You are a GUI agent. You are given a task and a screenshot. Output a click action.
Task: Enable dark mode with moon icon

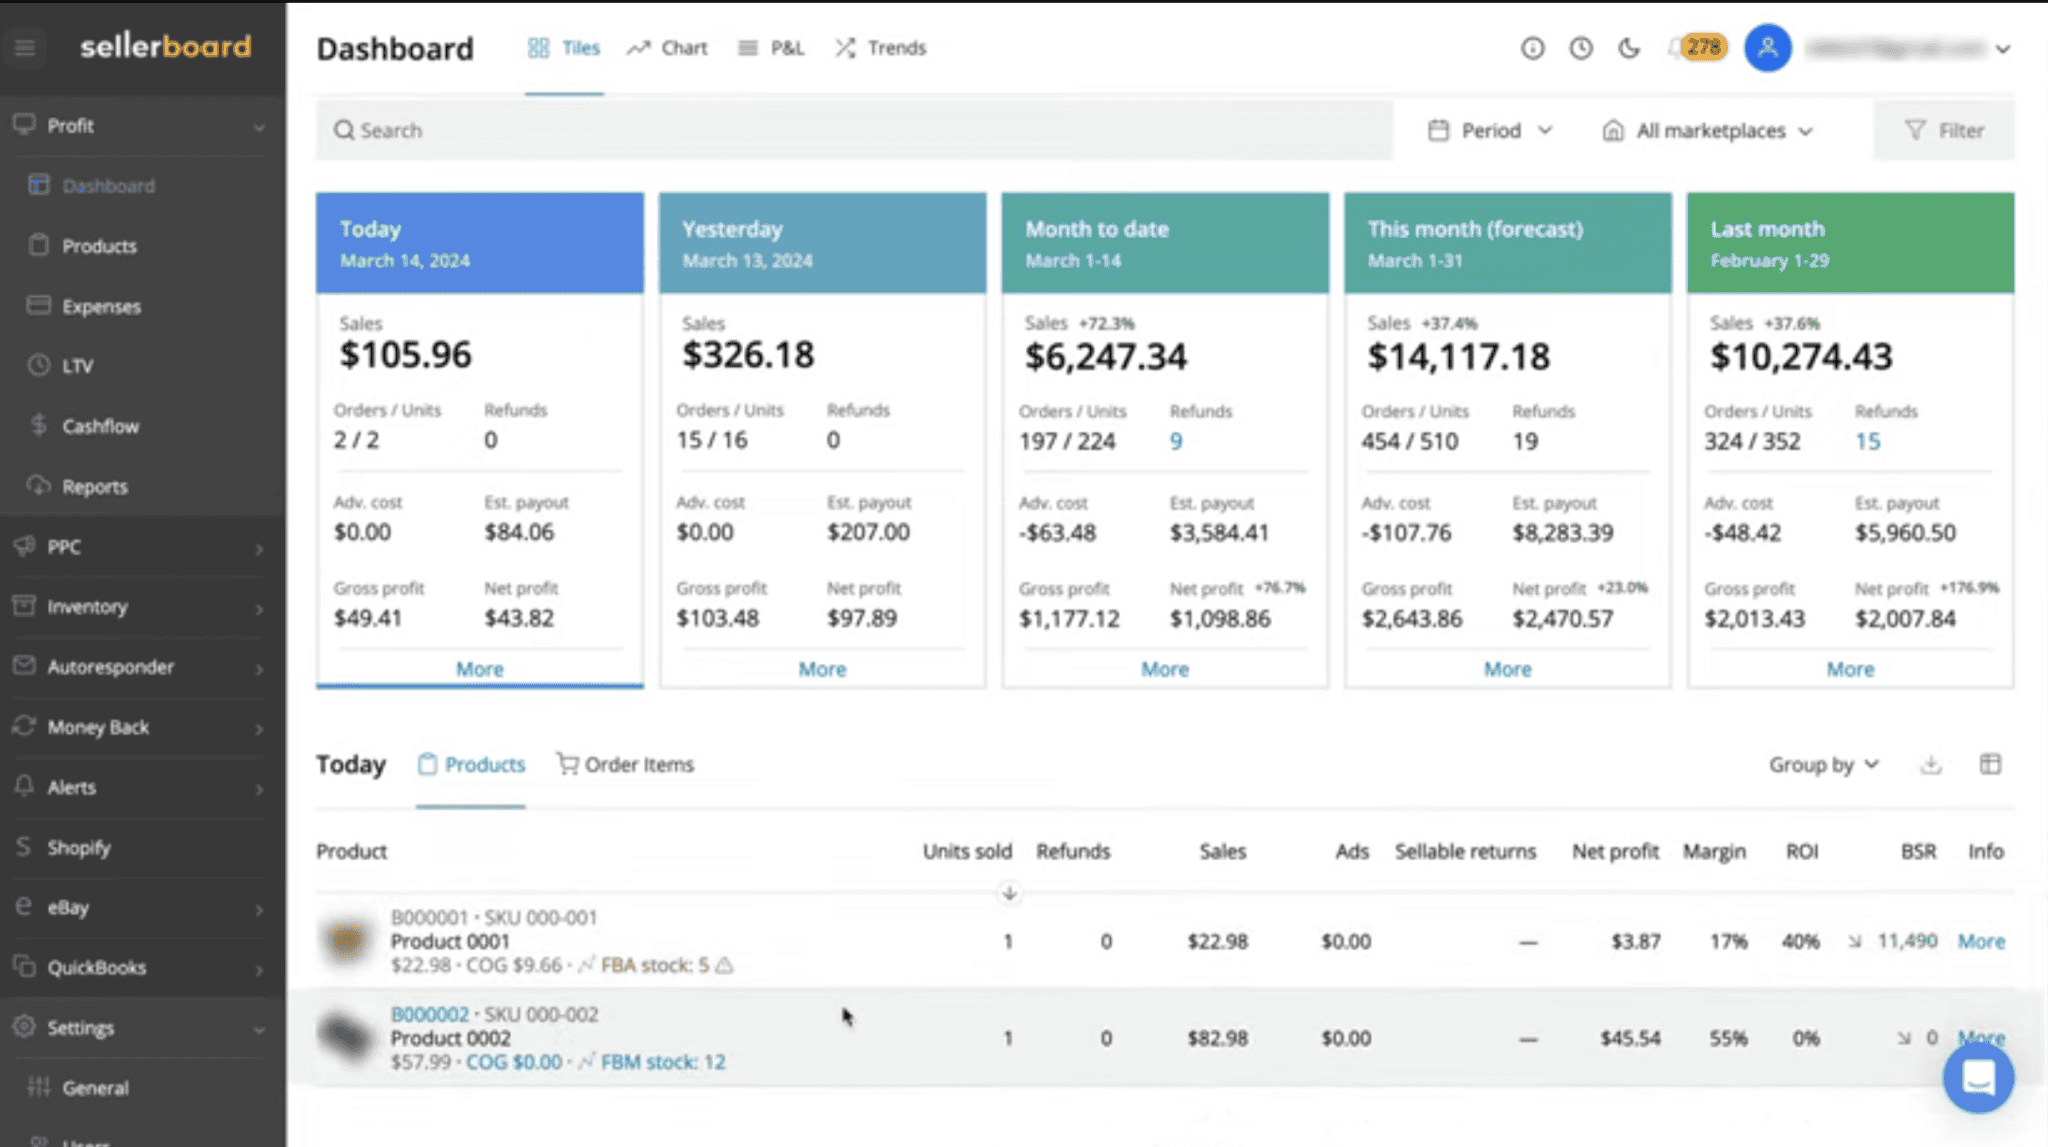[1629, 47]
